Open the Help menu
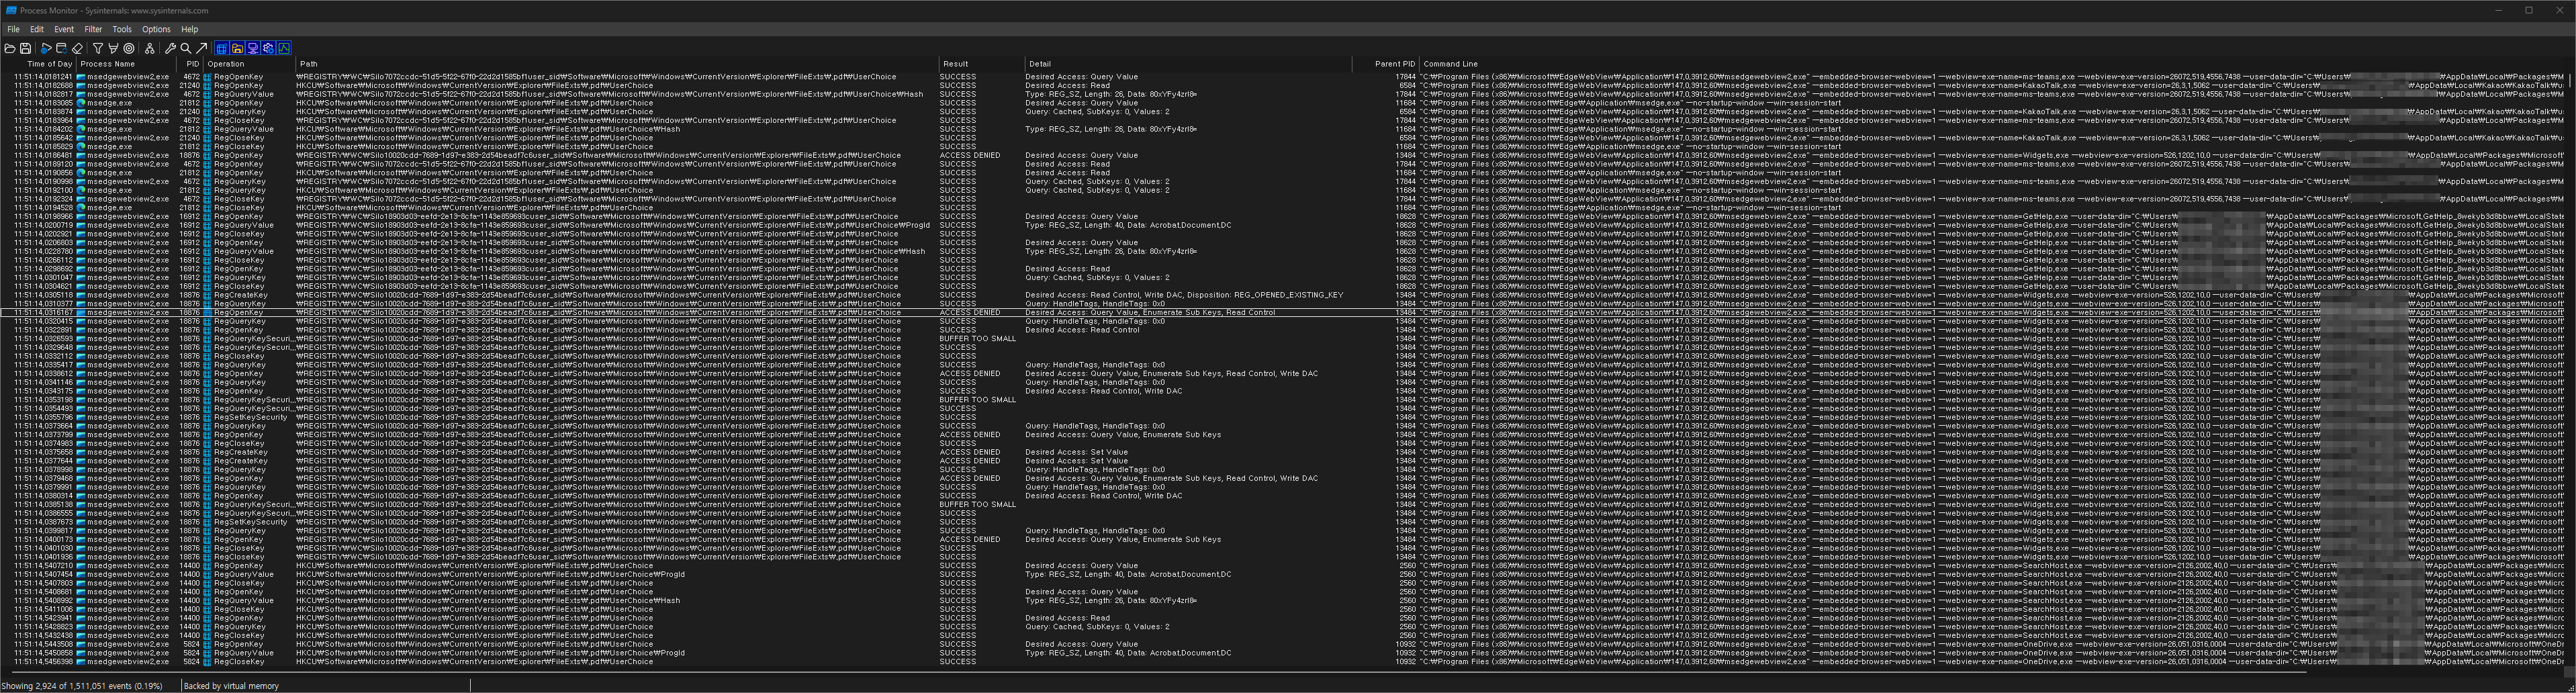 pyautogui.click(x=189, y=29)
